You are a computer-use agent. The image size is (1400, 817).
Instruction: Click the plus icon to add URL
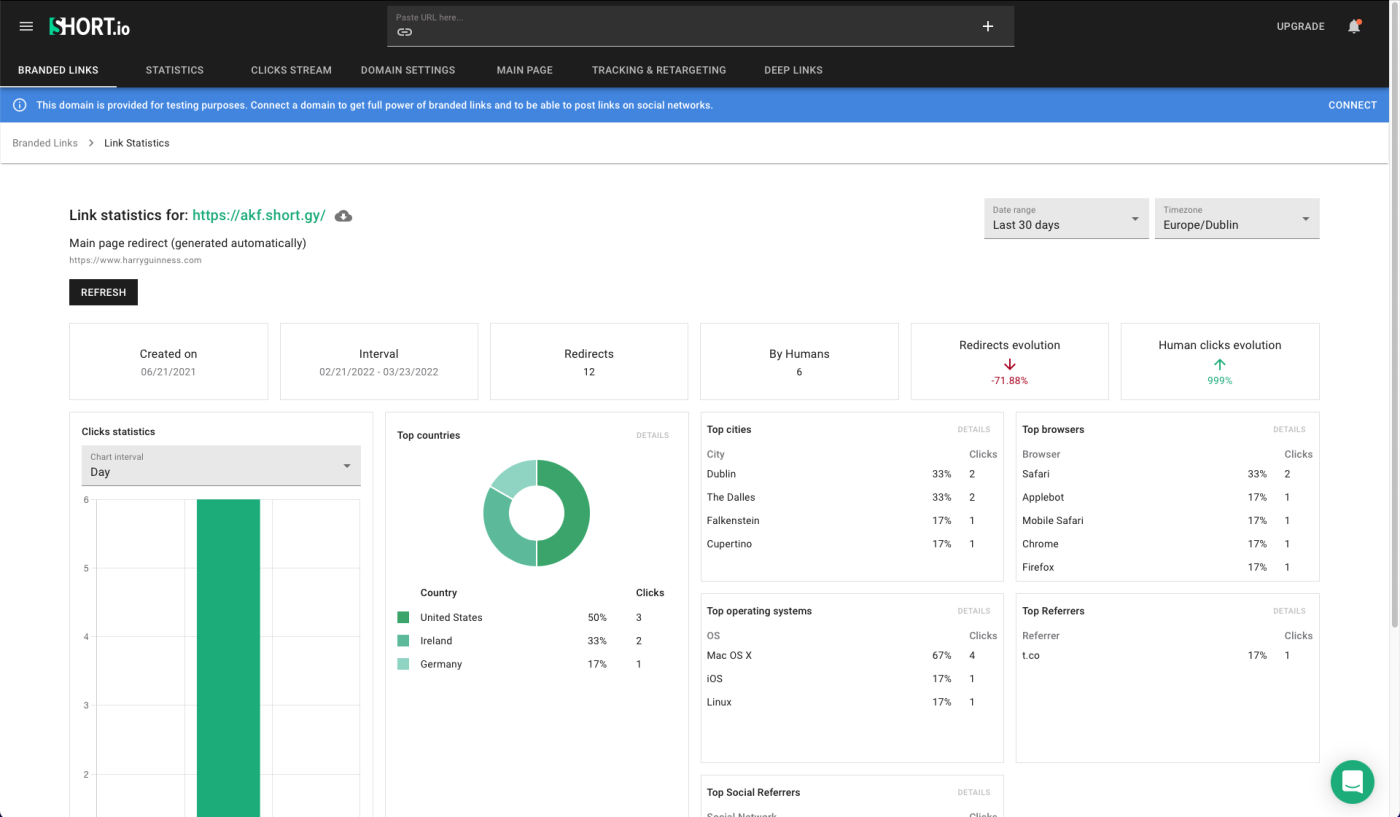pyautogui.click(x=988, y=27)
